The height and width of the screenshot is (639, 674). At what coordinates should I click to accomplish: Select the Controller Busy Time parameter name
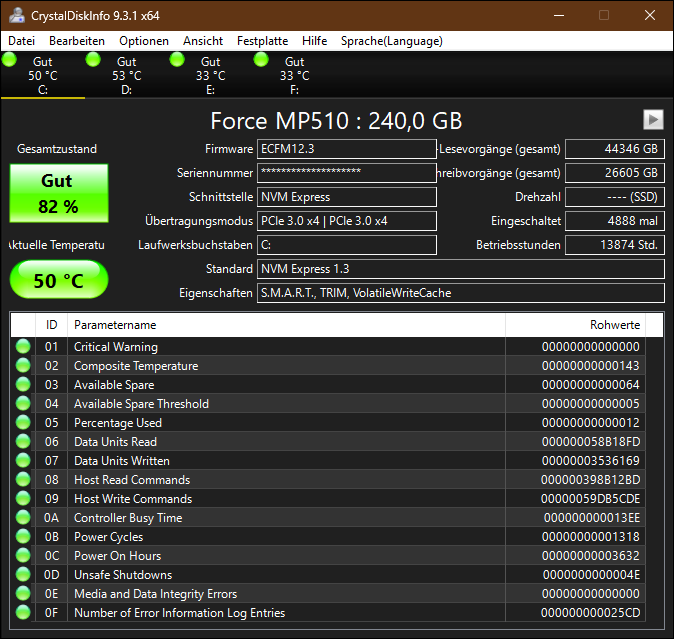128,517
